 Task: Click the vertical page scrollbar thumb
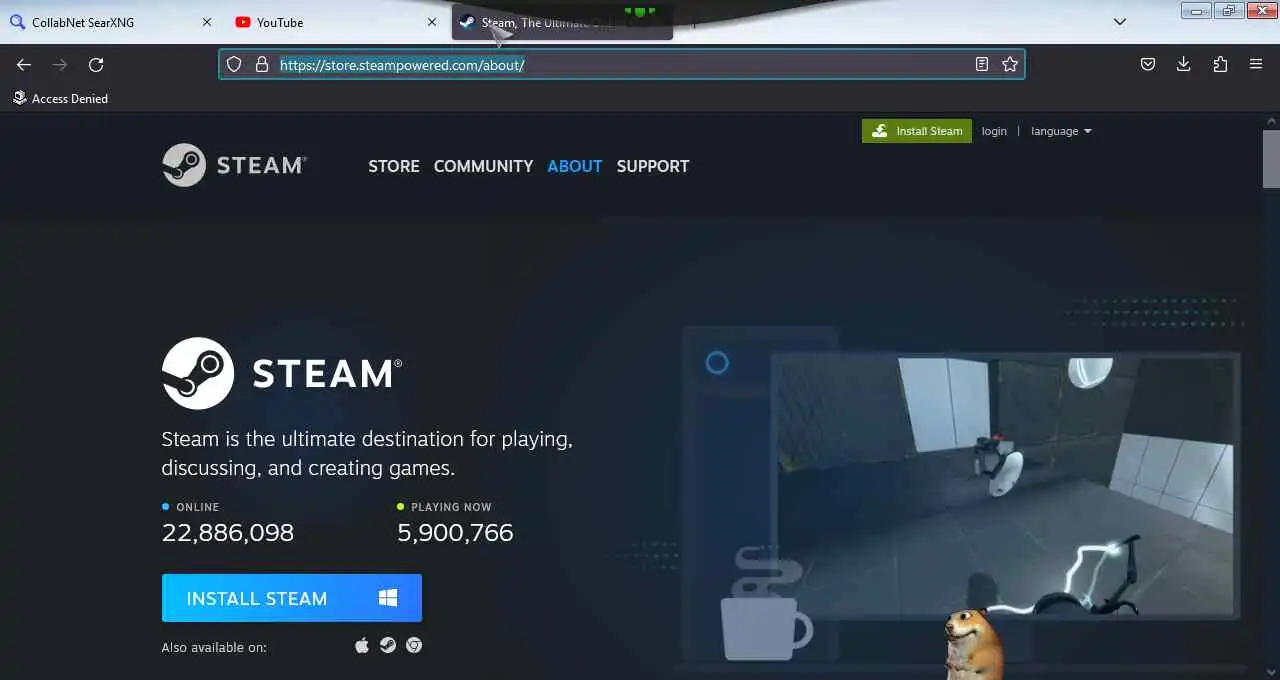click(1271, 158)
